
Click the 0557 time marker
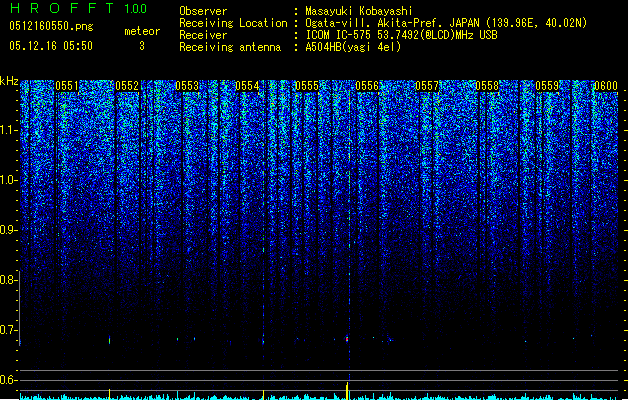427,86
